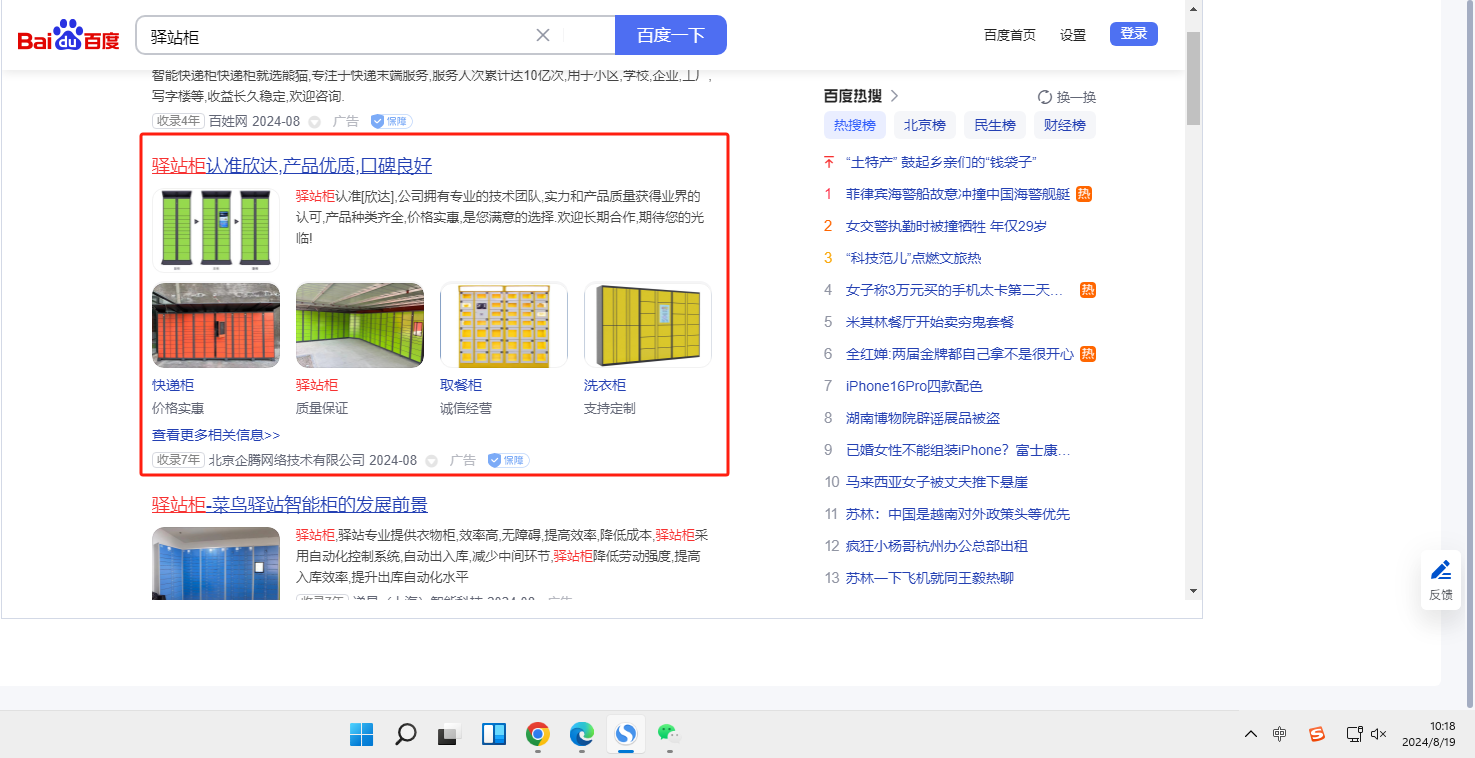Open the yellow 洗衣柜 thumbnail
Screen dimensions: 1475x758
point(648,325)
